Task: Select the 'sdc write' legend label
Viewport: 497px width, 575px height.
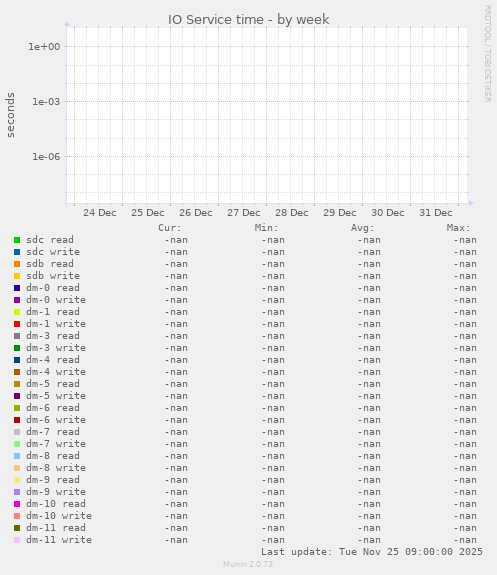Action: pos(53,252)
